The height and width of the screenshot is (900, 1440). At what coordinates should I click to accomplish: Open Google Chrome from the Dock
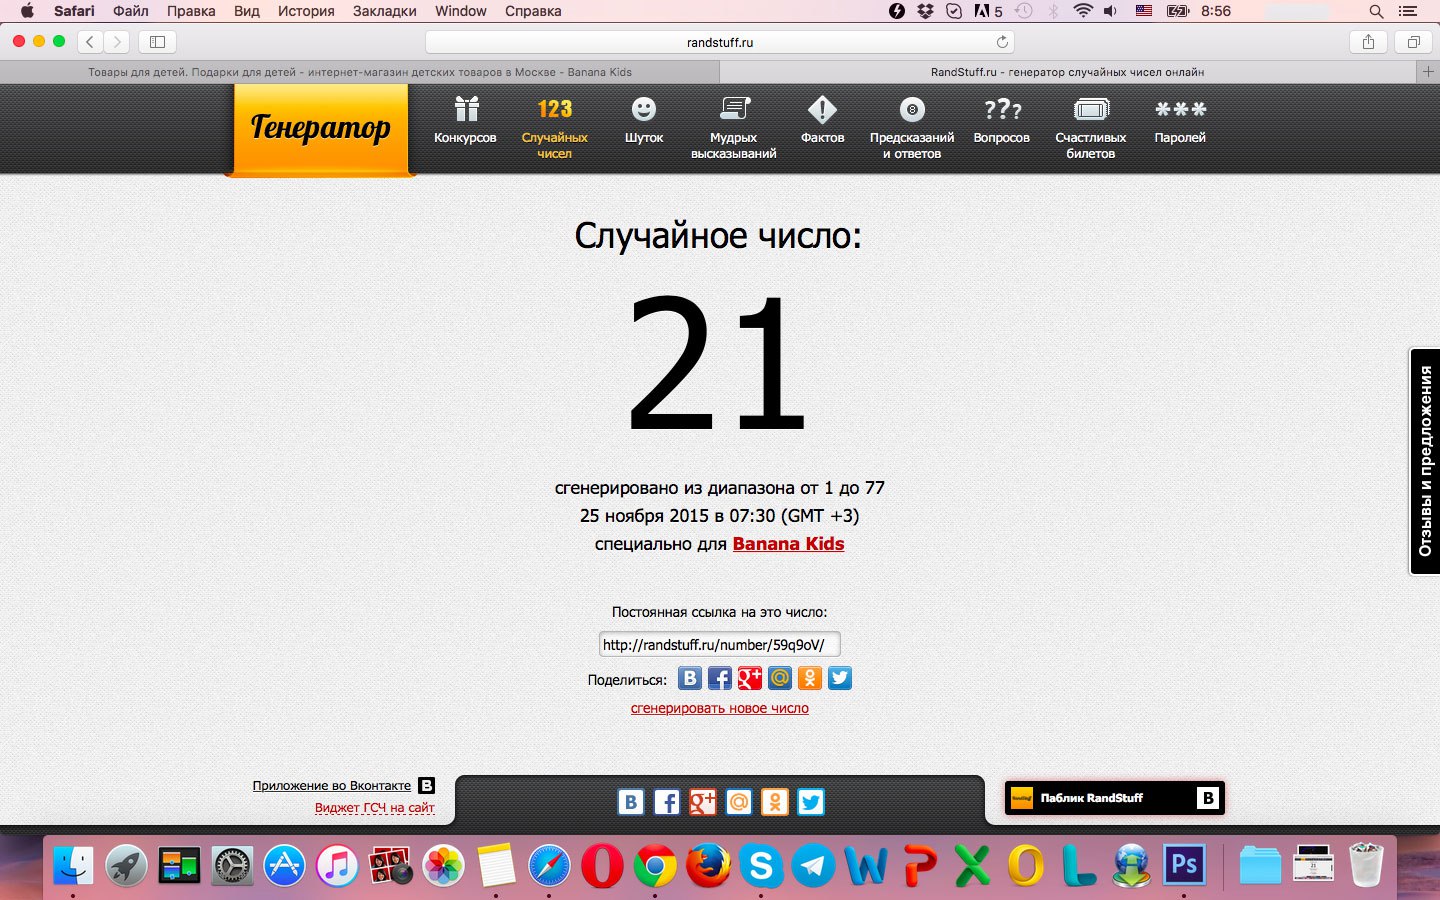click(655, 865)
